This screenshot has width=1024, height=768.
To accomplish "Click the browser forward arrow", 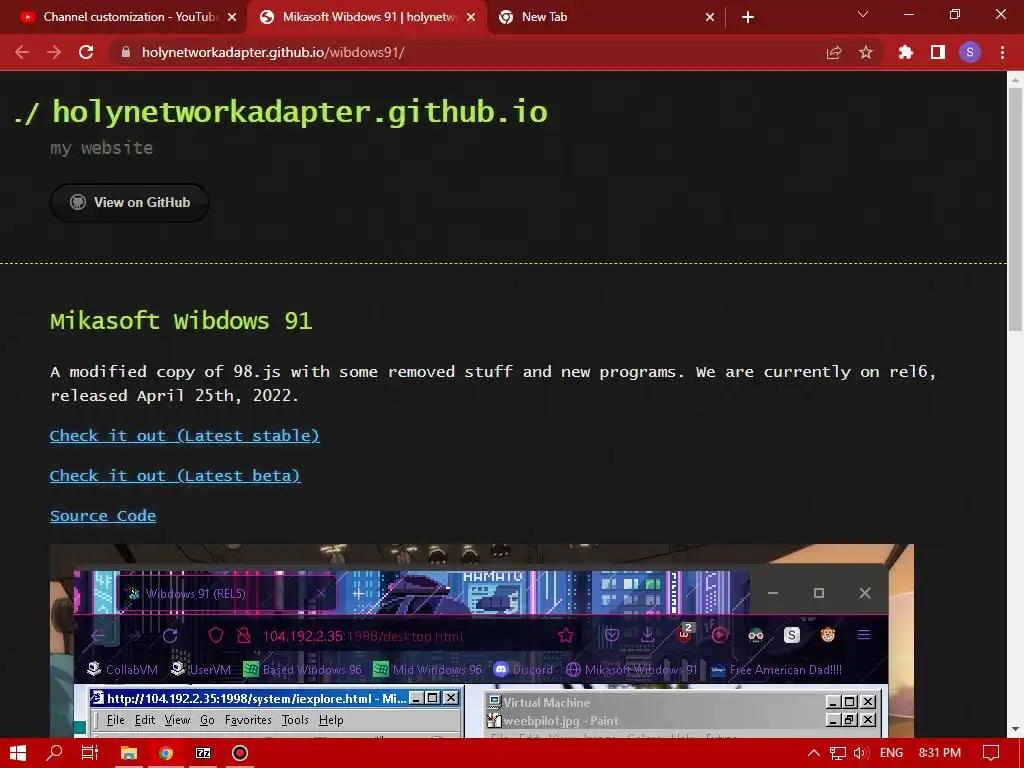I will point(54,52).
